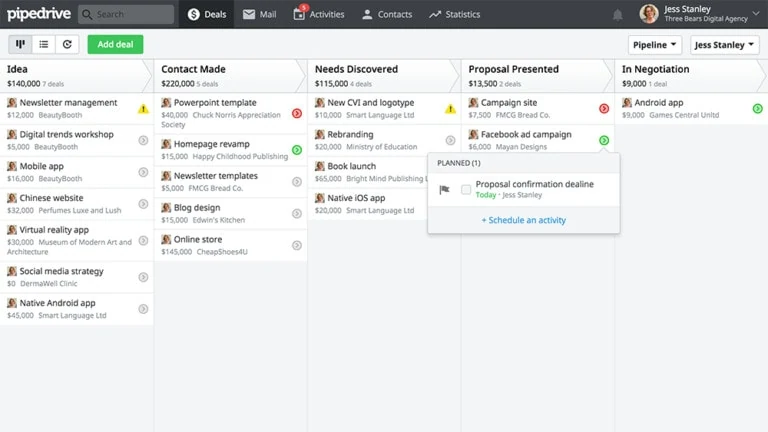
Task: Click activity arrow on Social media strategy
Action: click(x=143, y=277)
